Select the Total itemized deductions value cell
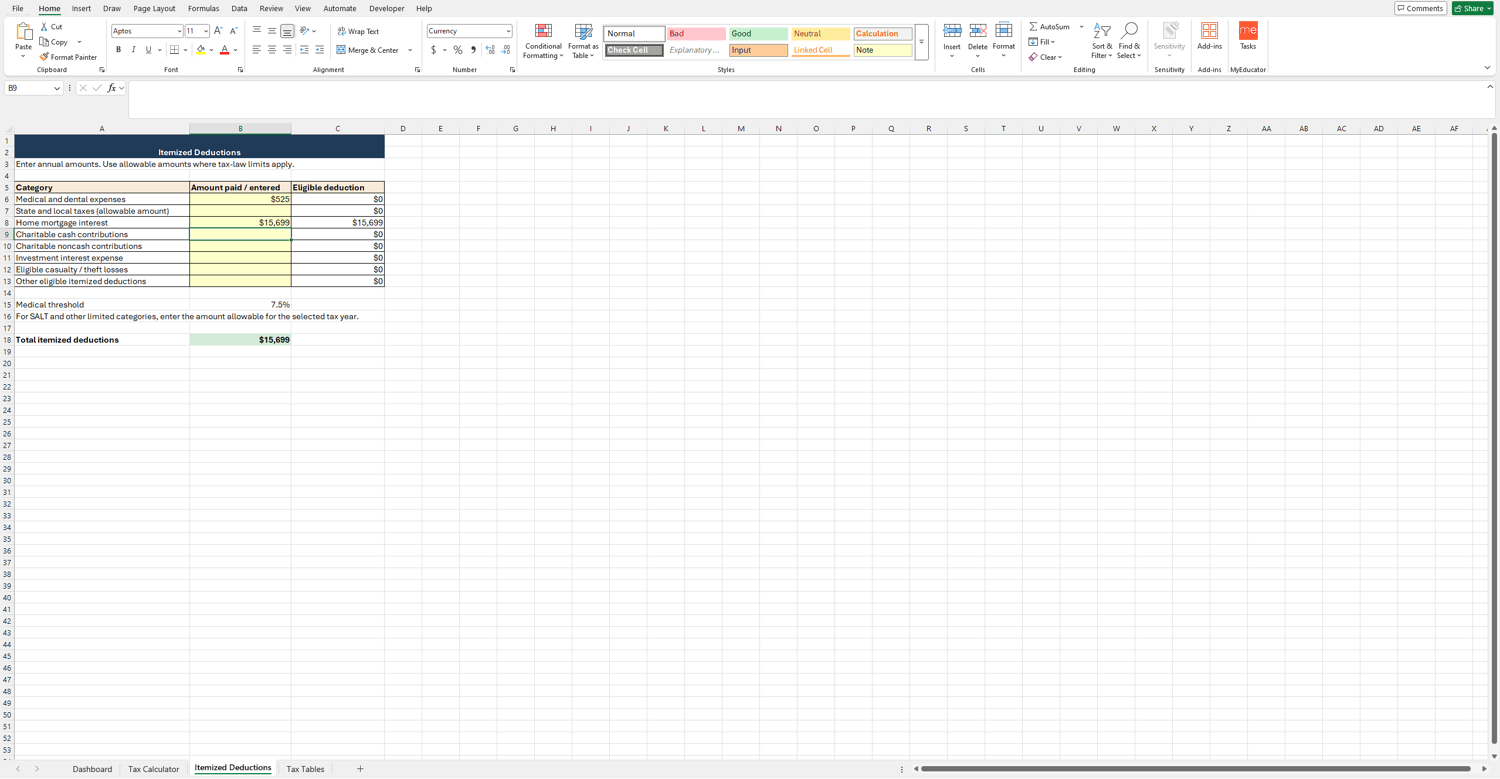 tap(240, 340)
